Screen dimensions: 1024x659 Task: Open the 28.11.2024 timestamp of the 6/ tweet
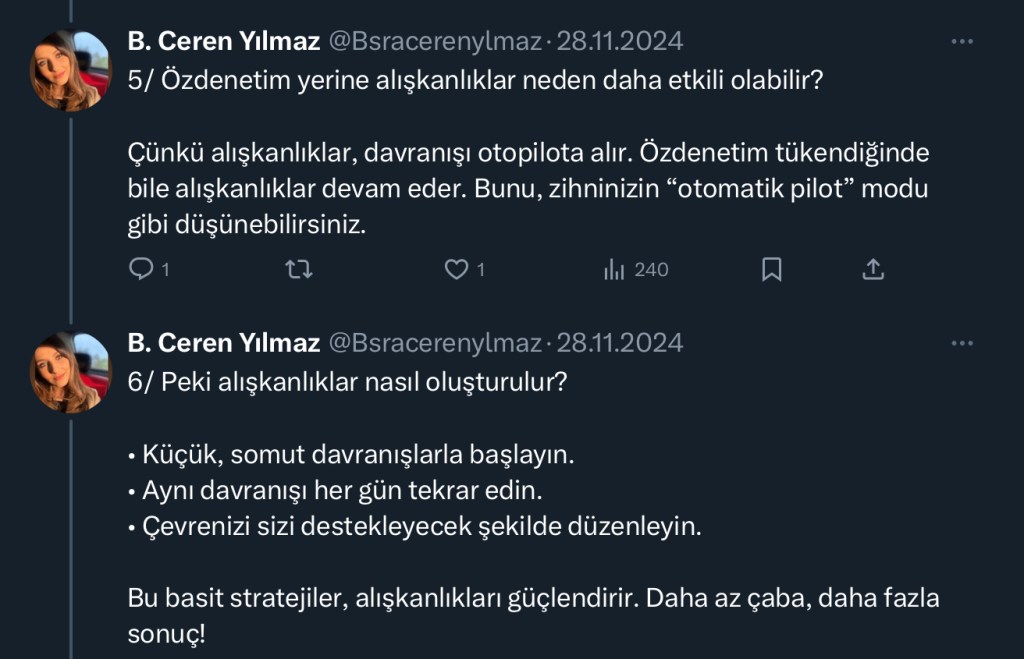click(620, 343)
